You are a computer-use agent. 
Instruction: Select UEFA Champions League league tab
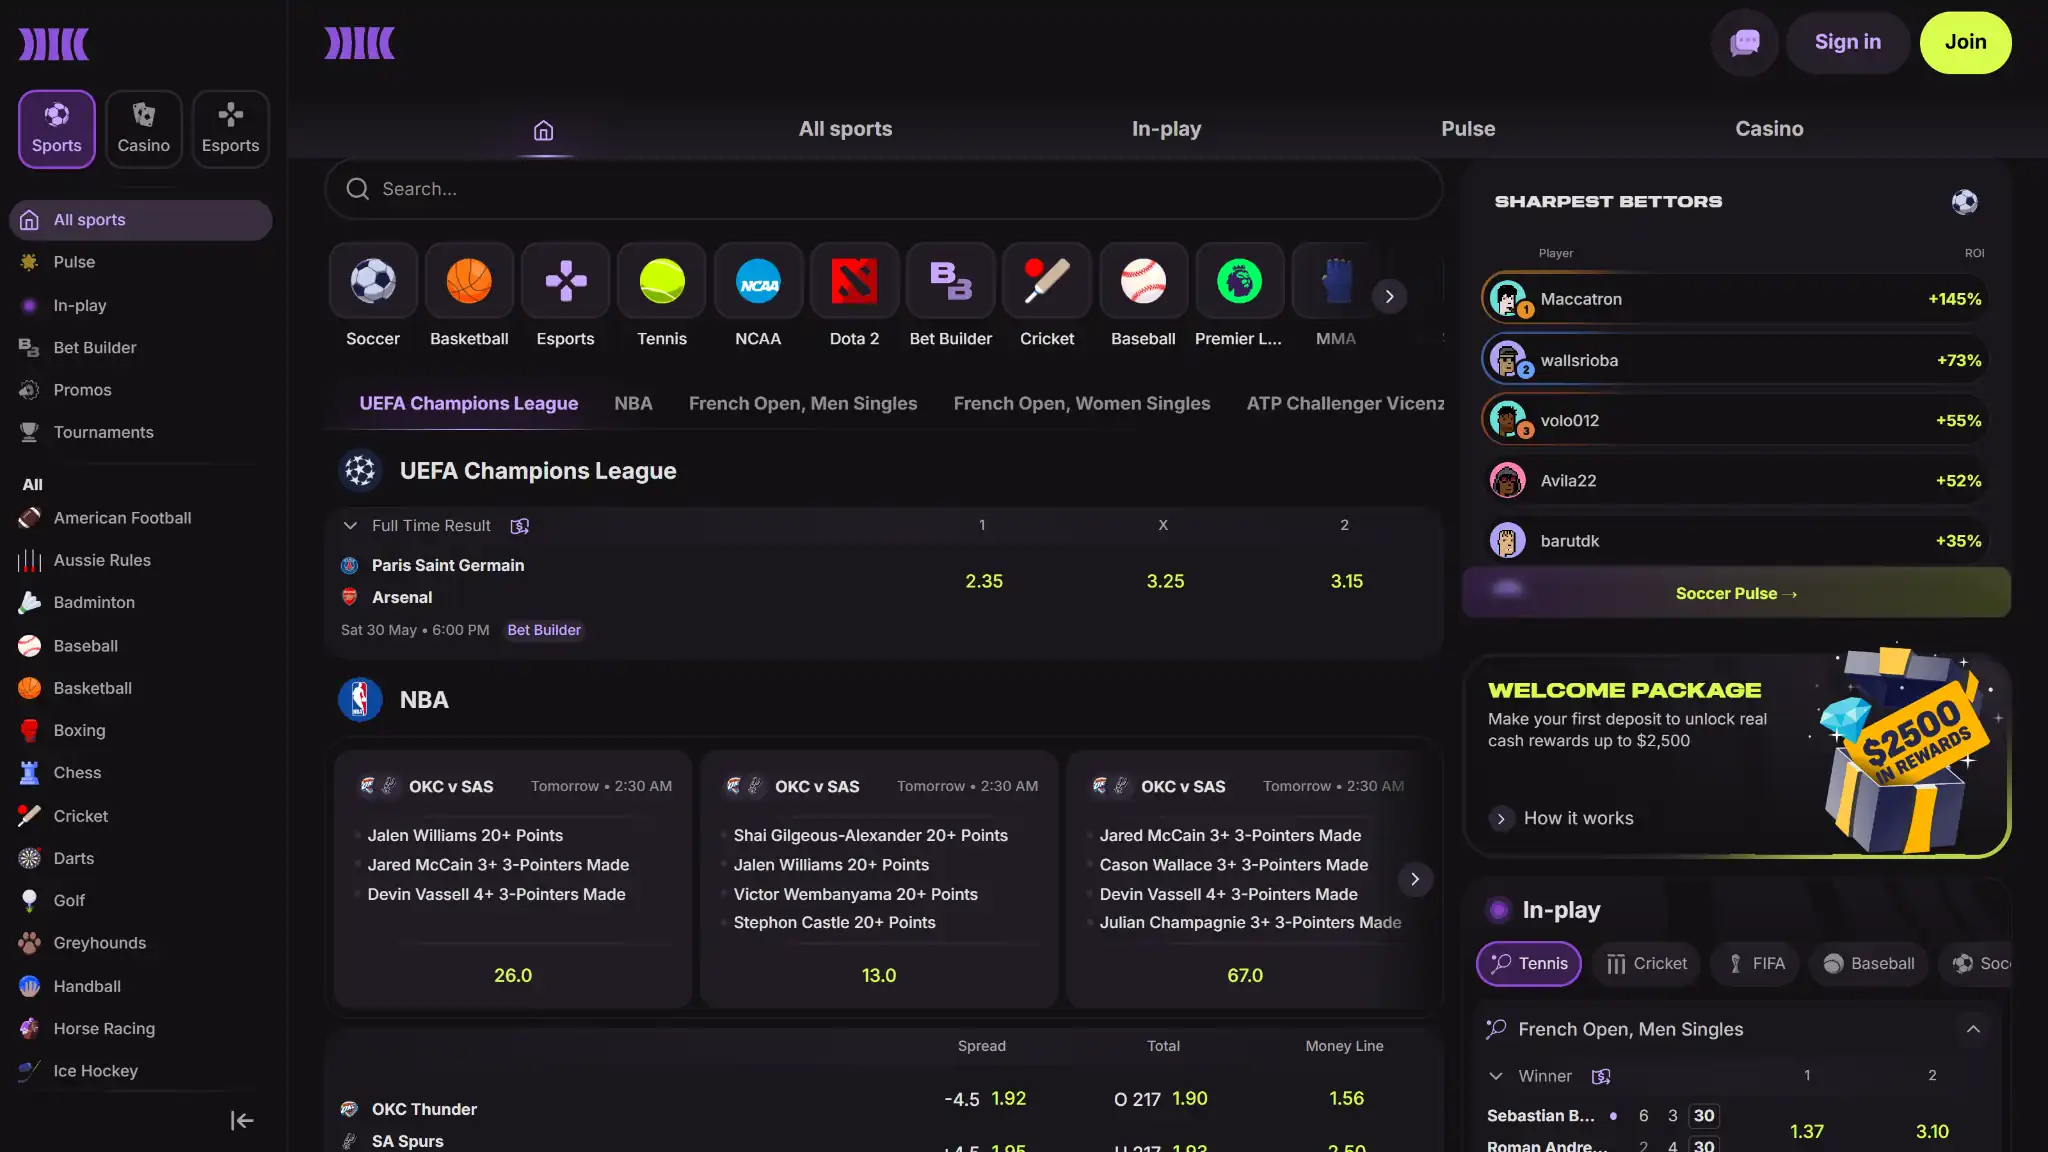point(469,404)
